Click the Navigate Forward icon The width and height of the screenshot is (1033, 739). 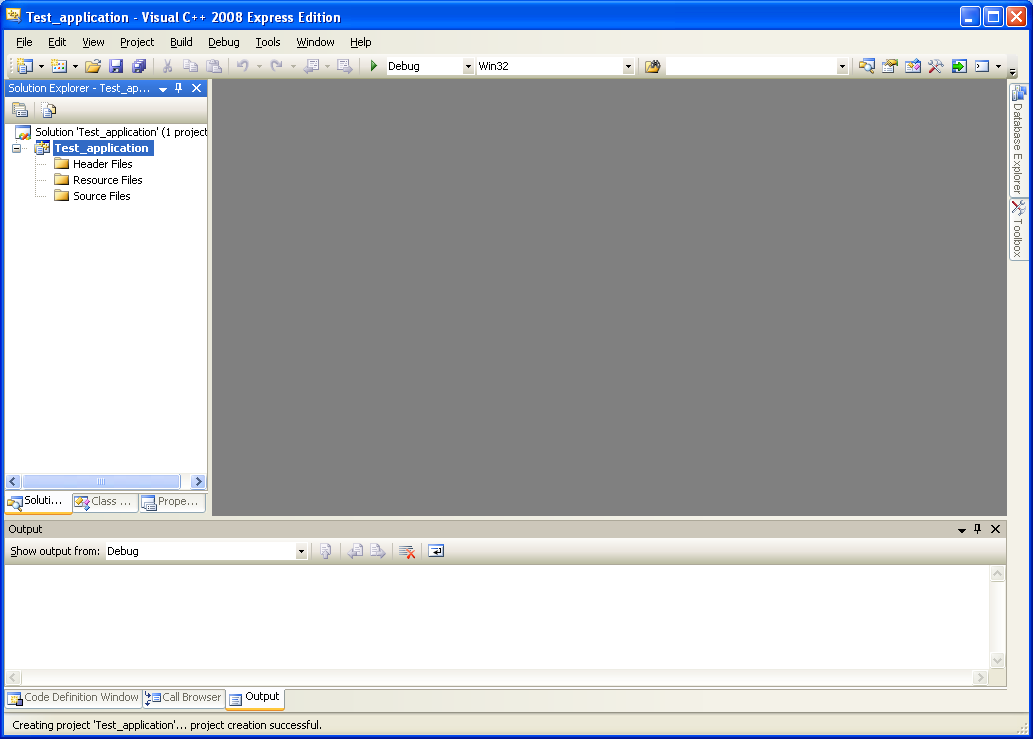345,66
